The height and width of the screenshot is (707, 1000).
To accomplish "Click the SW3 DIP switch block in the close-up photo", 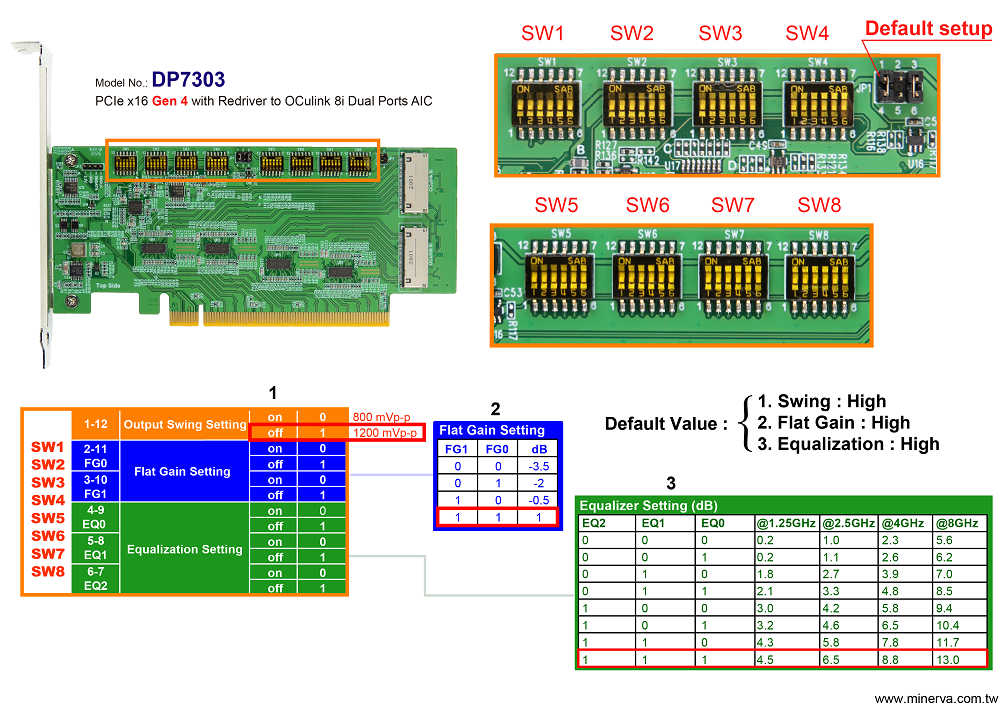I will point(726,105).
